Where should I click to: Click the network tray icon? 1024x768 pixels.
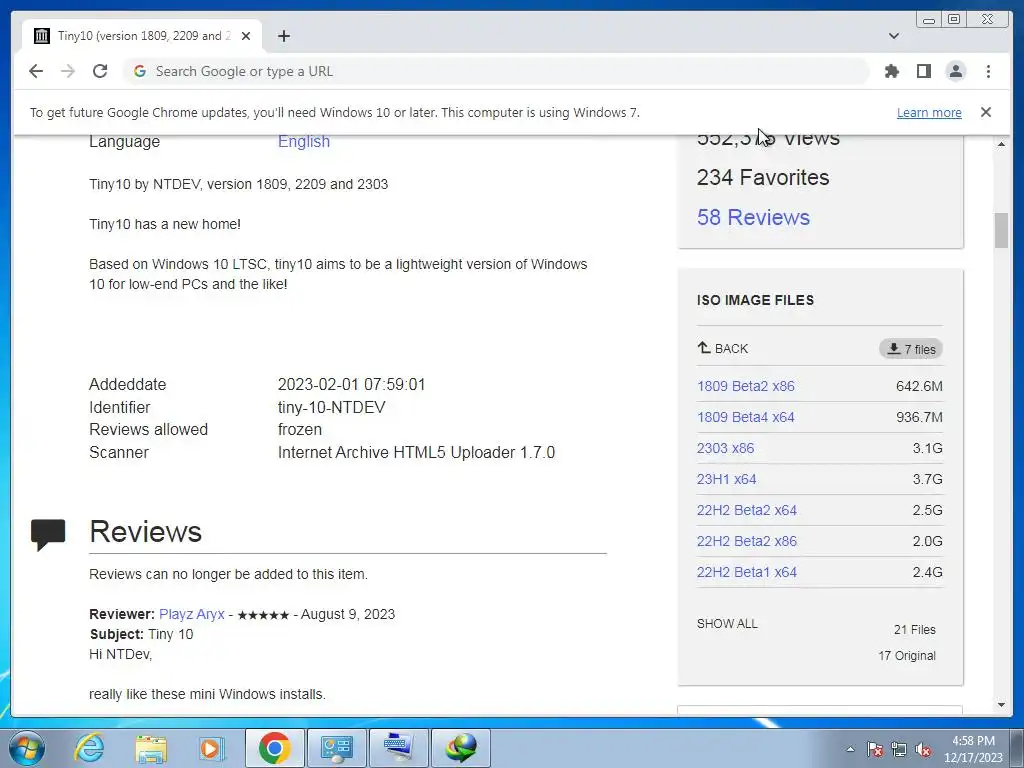tap(899, 749)
